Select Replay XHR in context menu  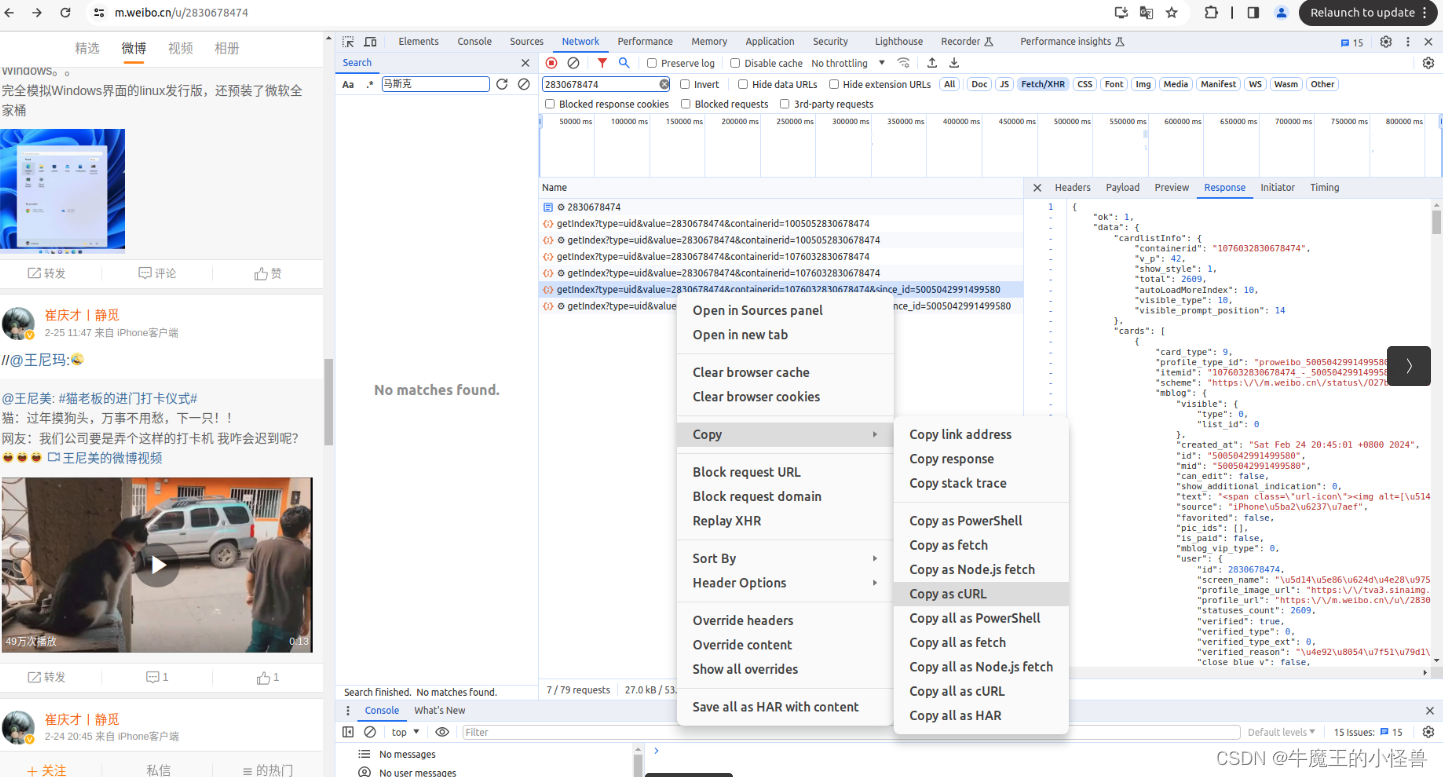[x=785, y=520]
